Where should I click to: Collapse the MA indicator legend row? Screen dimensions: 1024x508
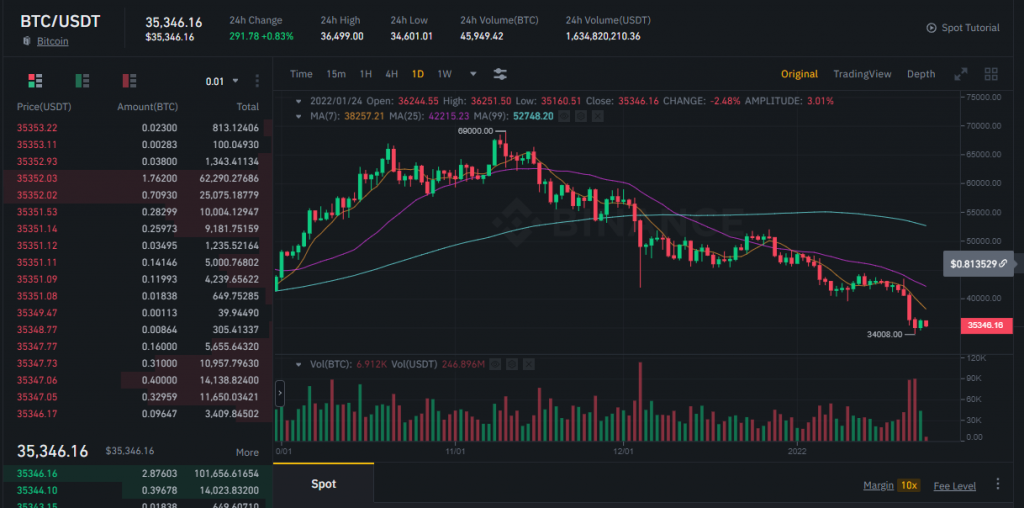[x=299, y=116]
